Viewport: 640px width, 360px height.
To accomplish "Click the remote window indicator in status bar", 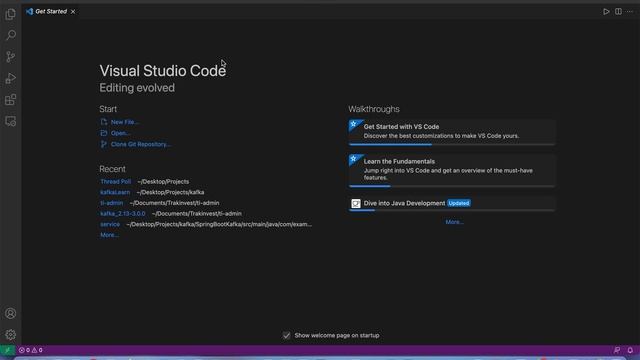I will pyautogui.click(x=7, y=350).
